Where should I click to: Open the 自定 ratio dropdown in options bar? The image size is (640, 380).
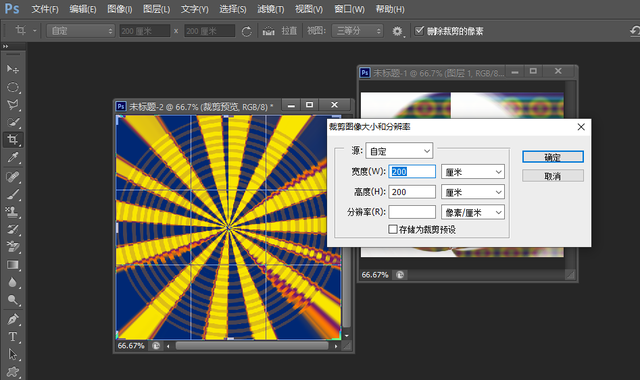pyautogui.click(x=80, y=31)
